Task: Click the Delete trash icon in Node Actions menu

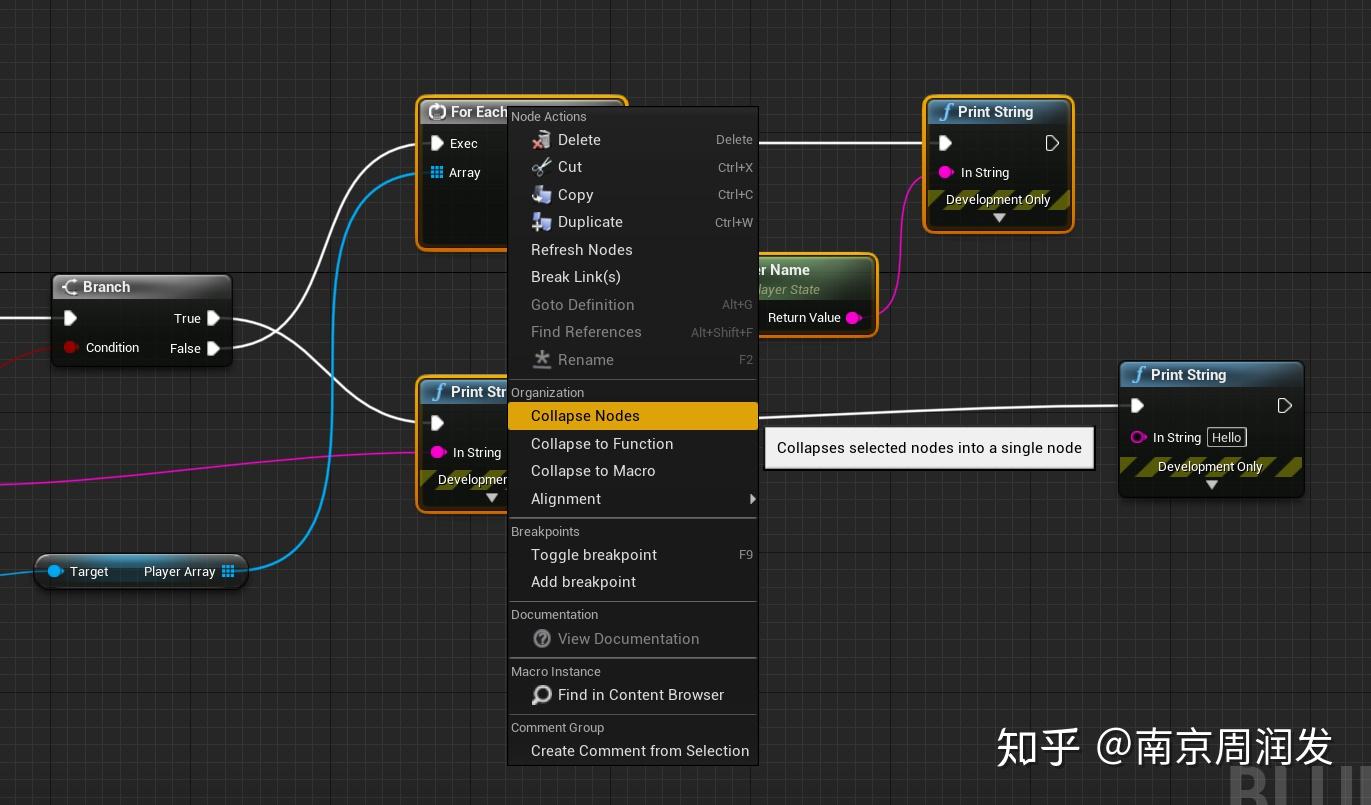Action: pyautogui.click(x=540, y=140)
